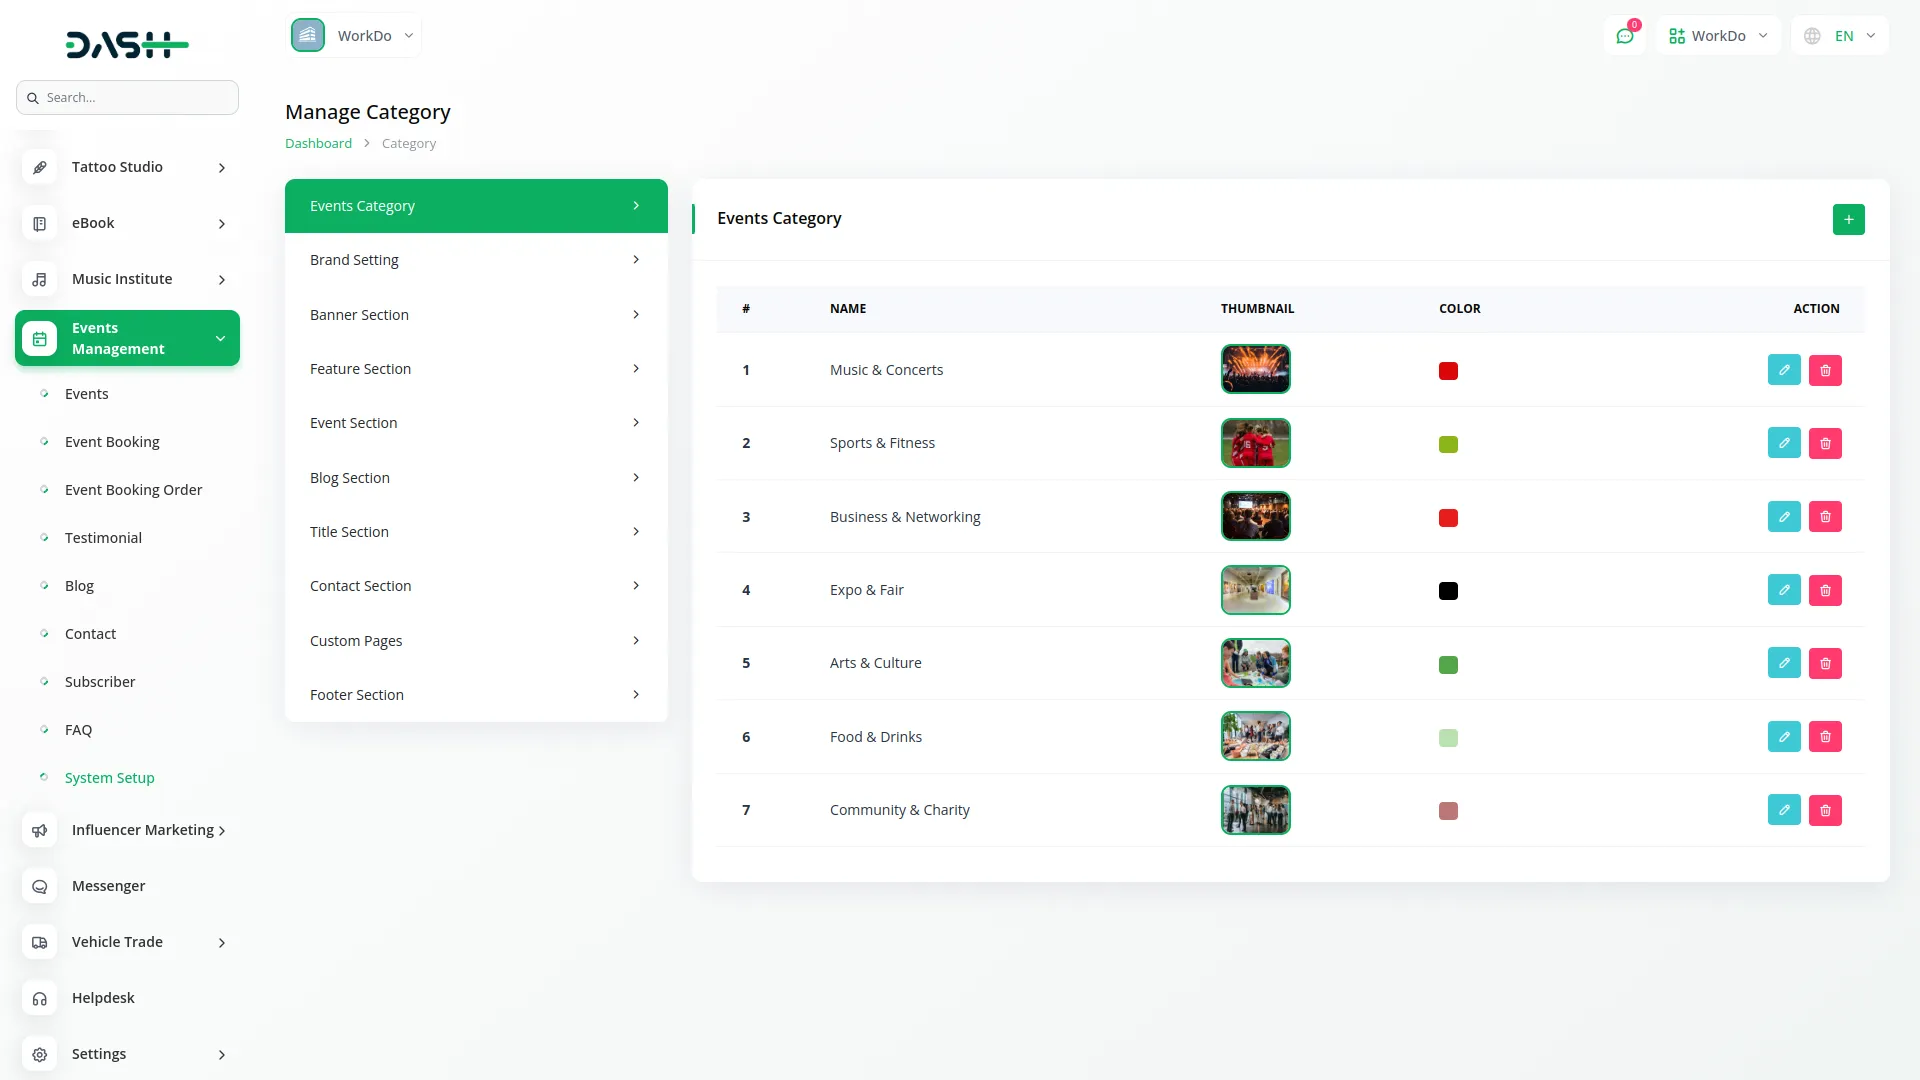This screenshot has height=1080, width=1920.
Task: Click edit icon for Expo & Fair
Action: click(x=1784, y=590)
